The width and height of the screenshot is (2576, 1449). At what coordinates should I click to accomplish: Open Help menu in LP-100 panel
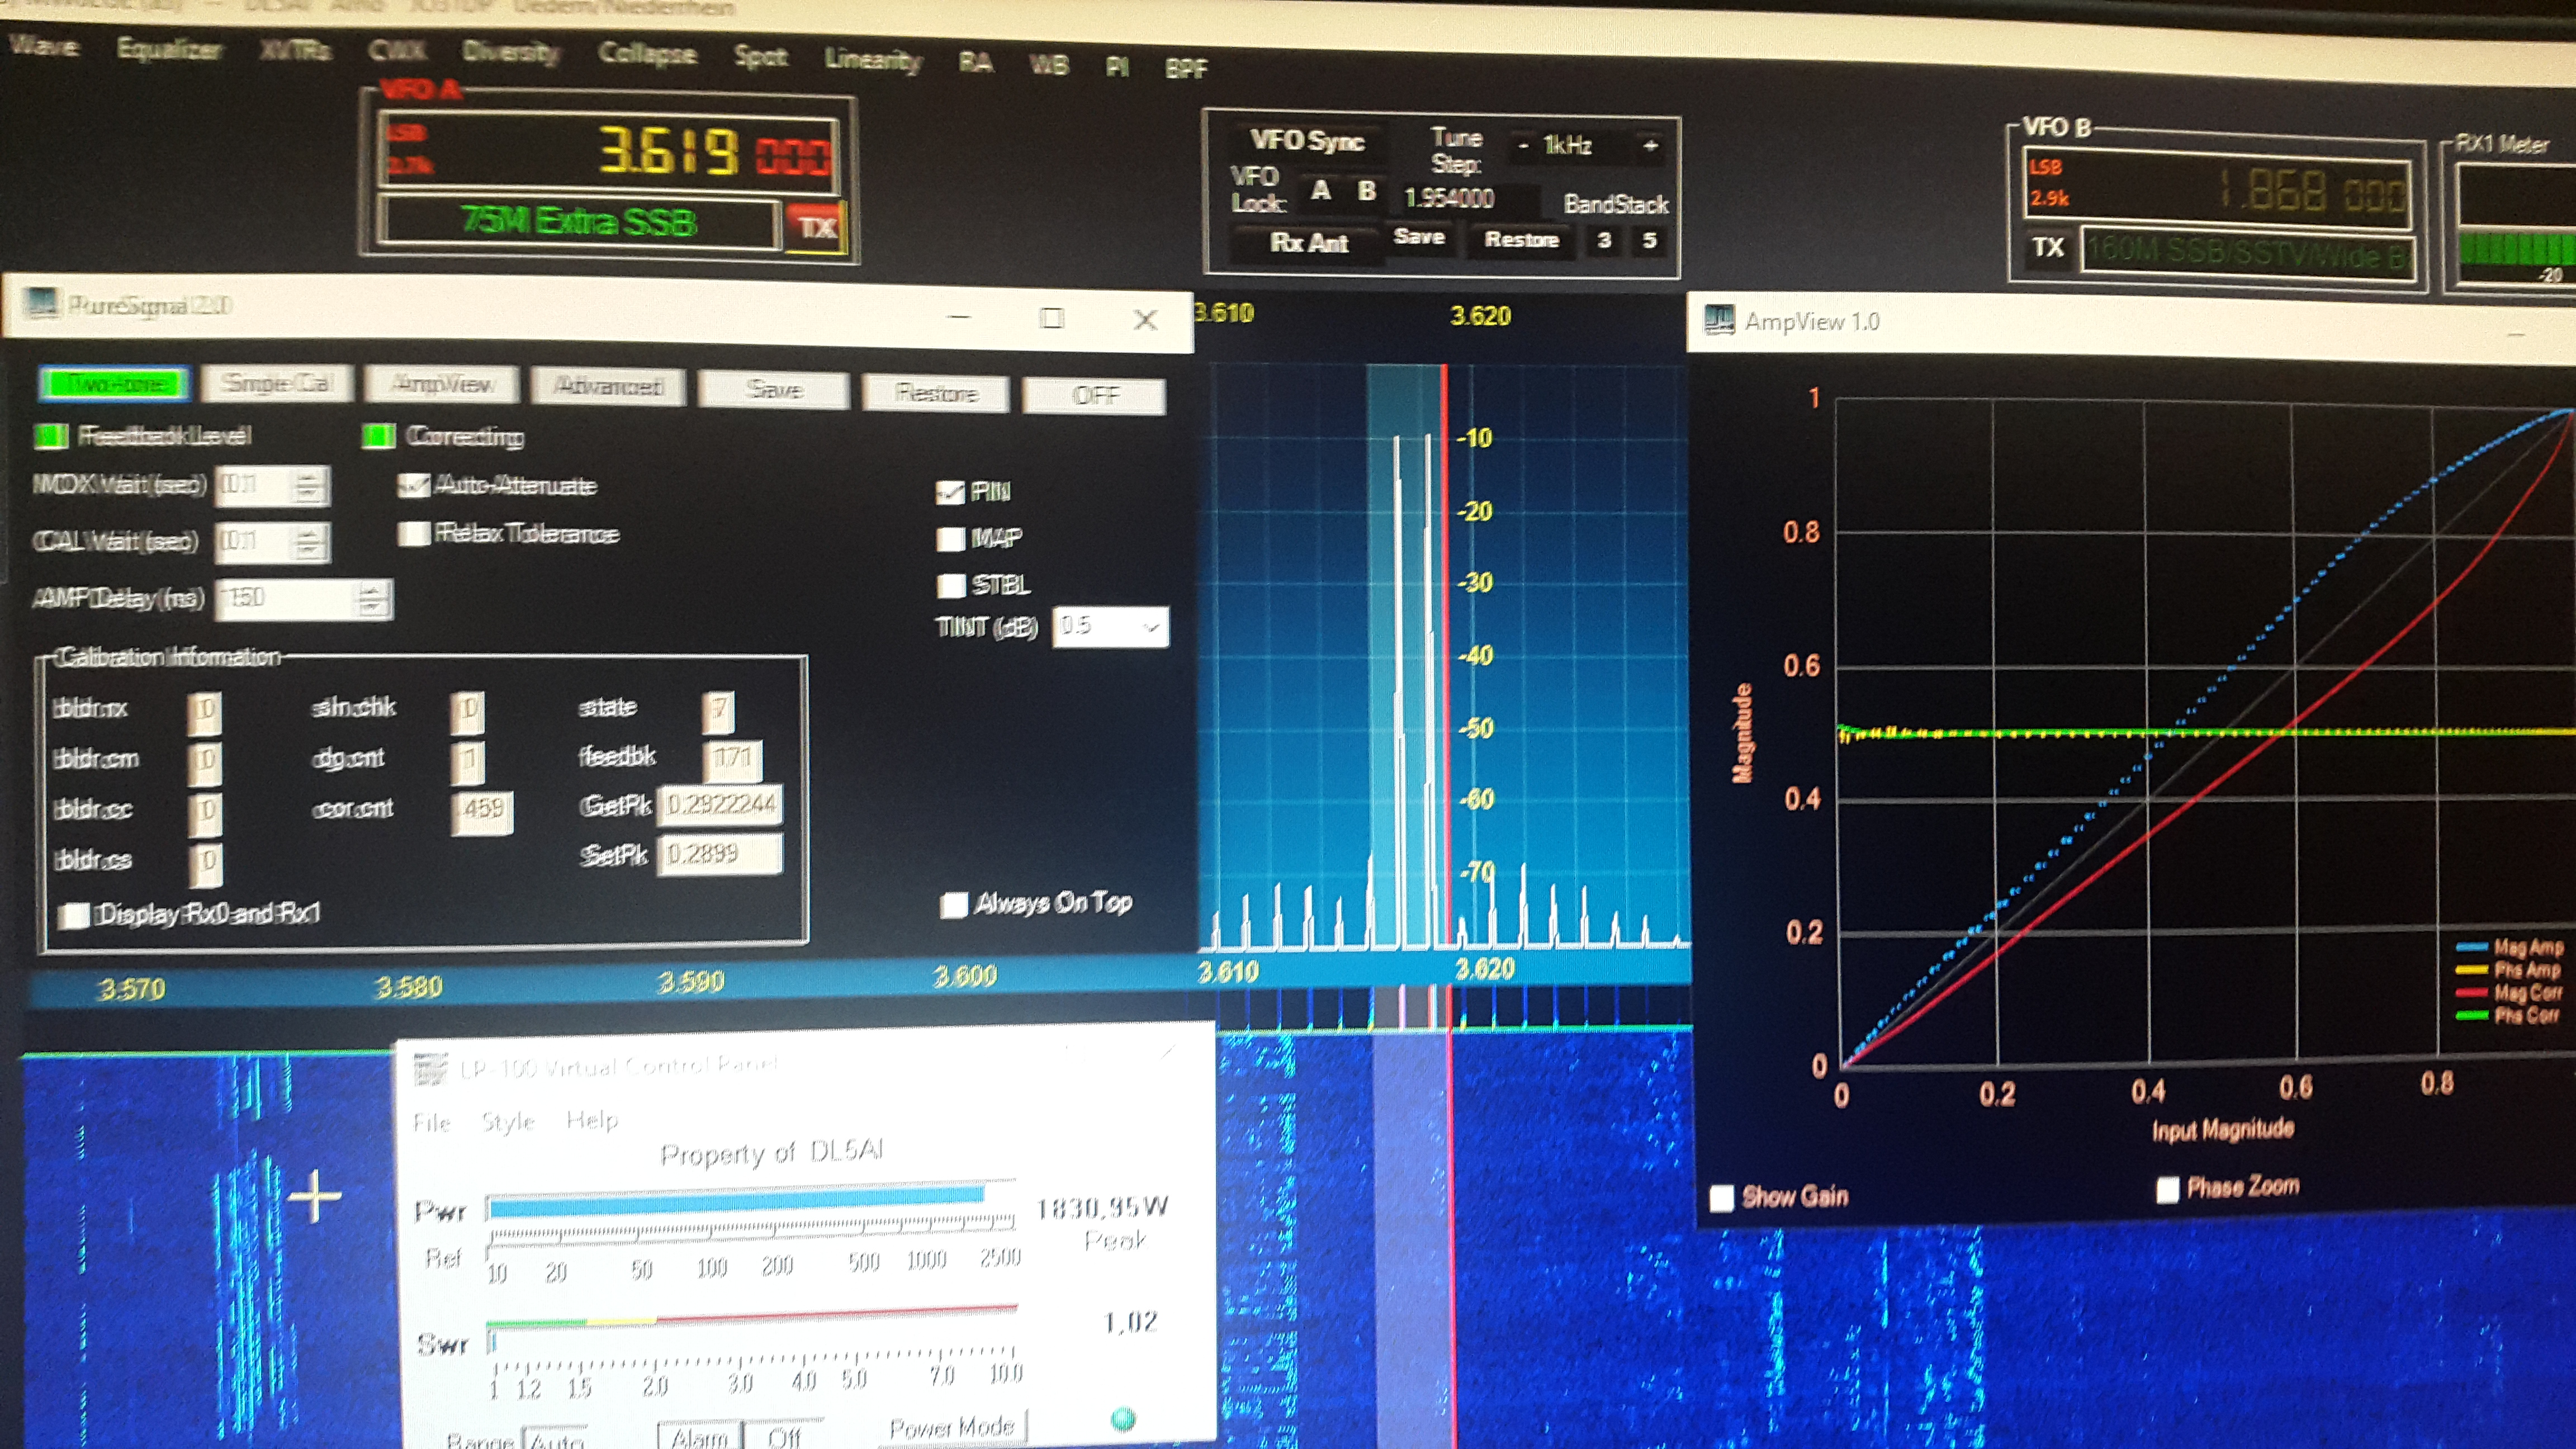pos(592,1120)
